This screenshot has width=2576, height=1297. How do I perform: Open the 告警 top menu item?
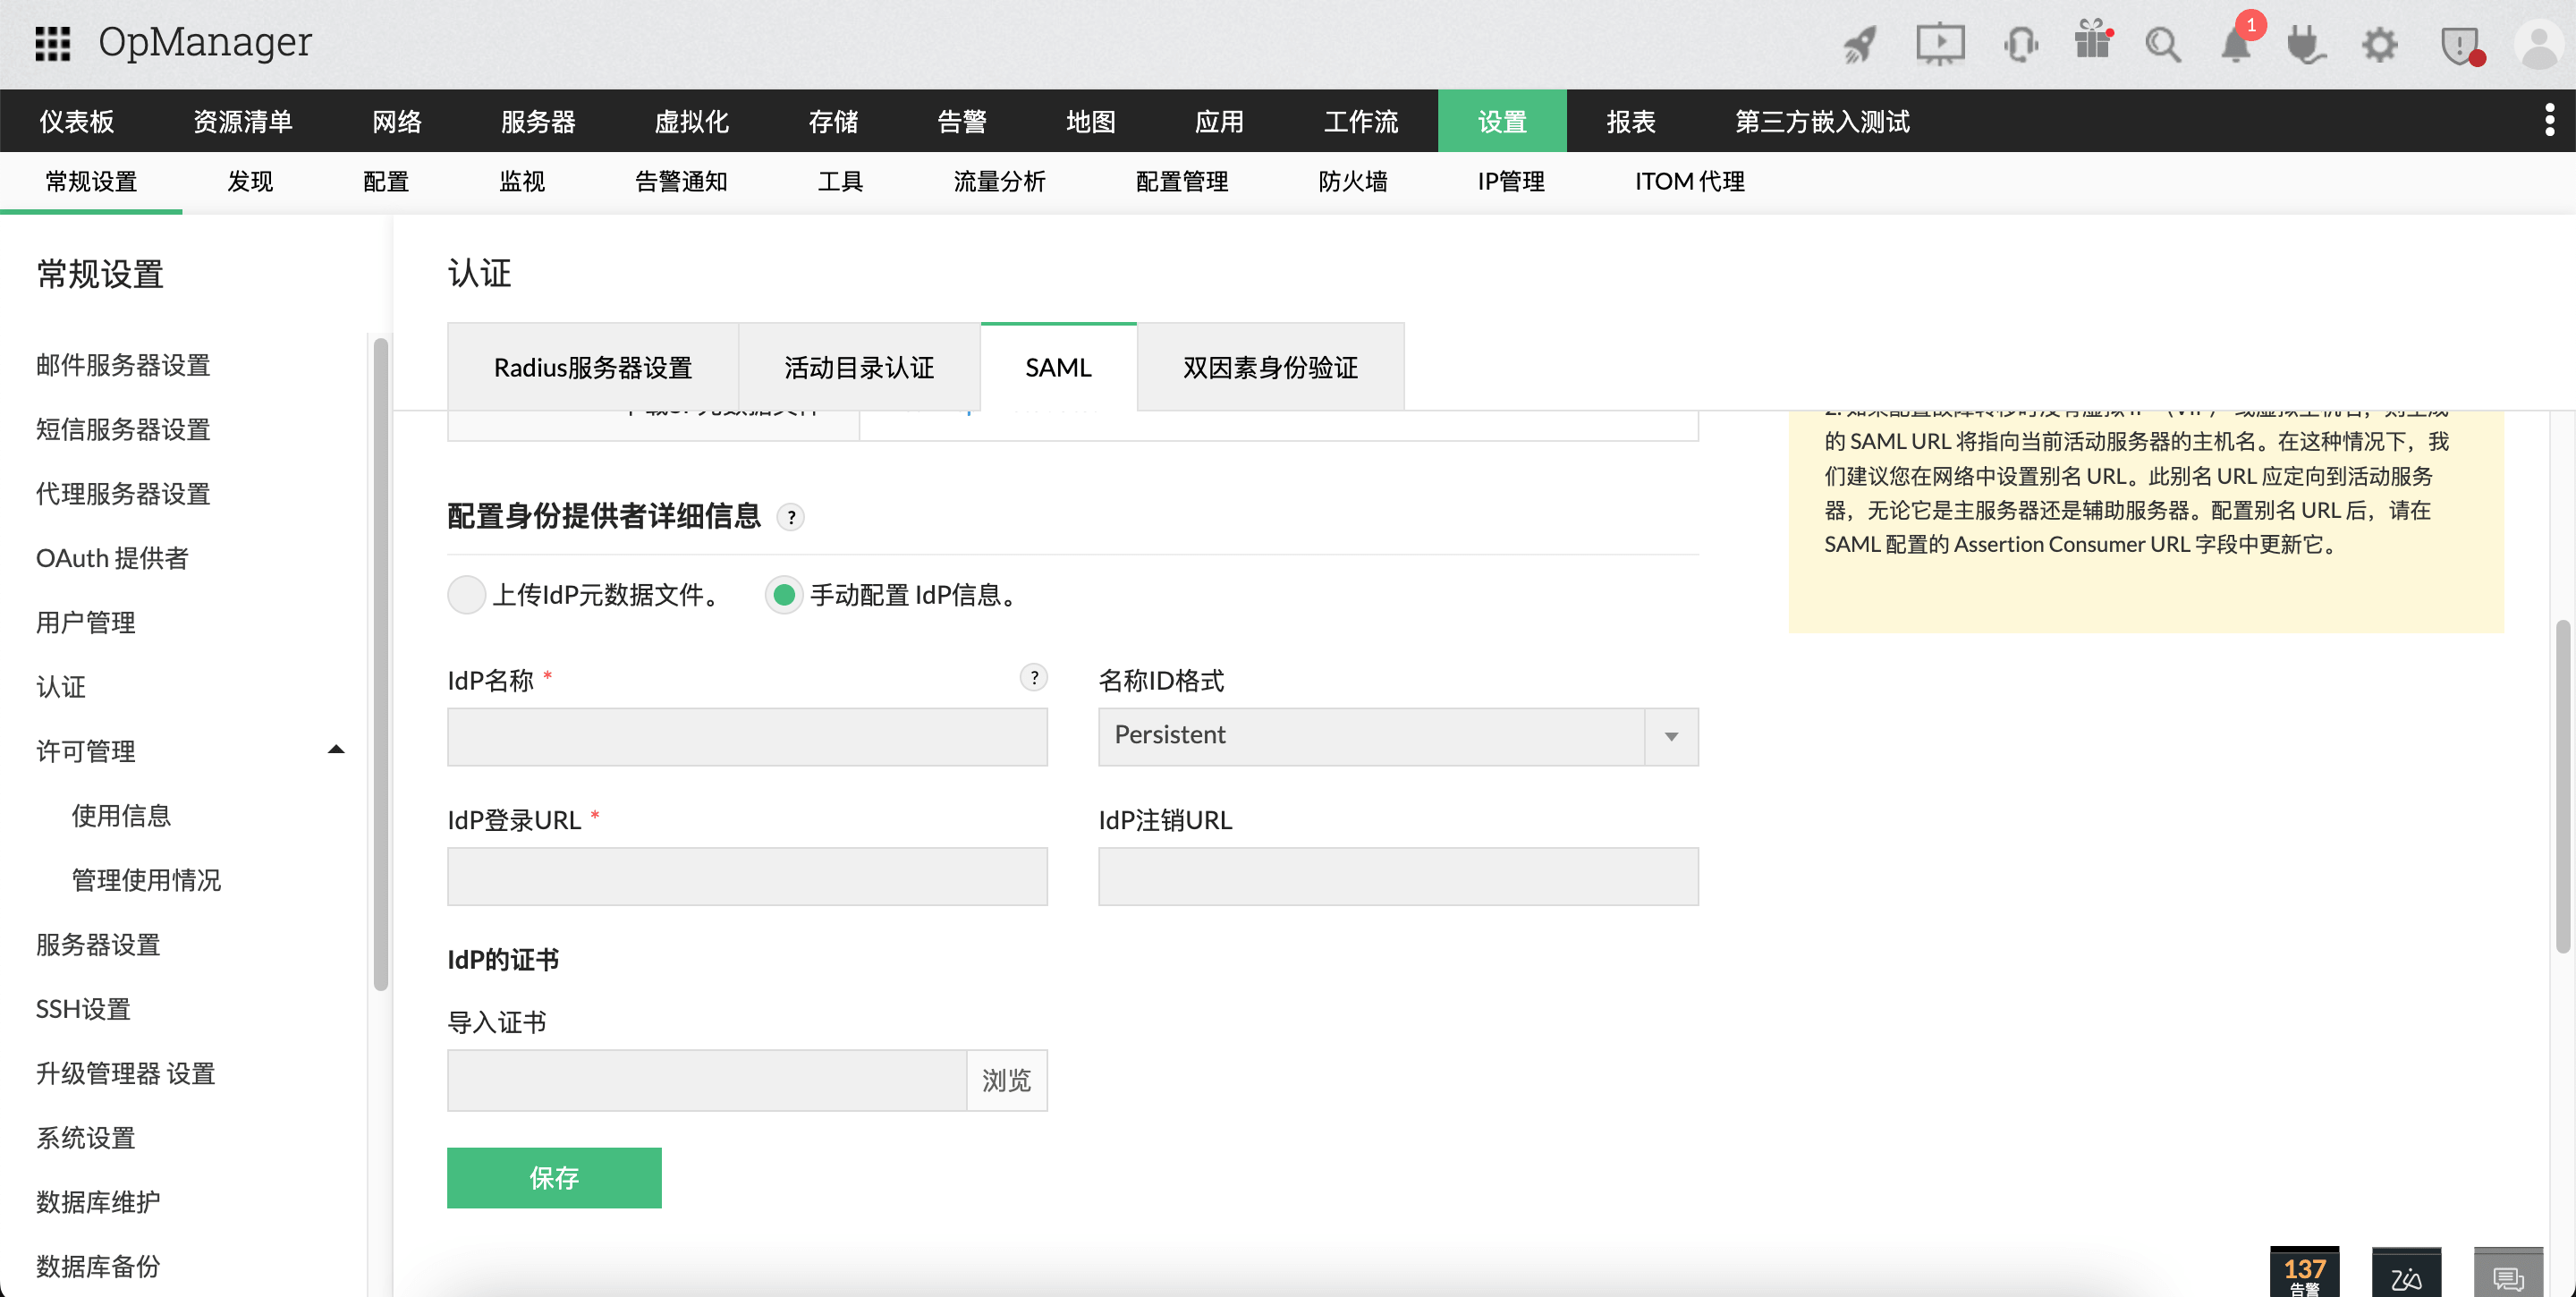(961, 121)
